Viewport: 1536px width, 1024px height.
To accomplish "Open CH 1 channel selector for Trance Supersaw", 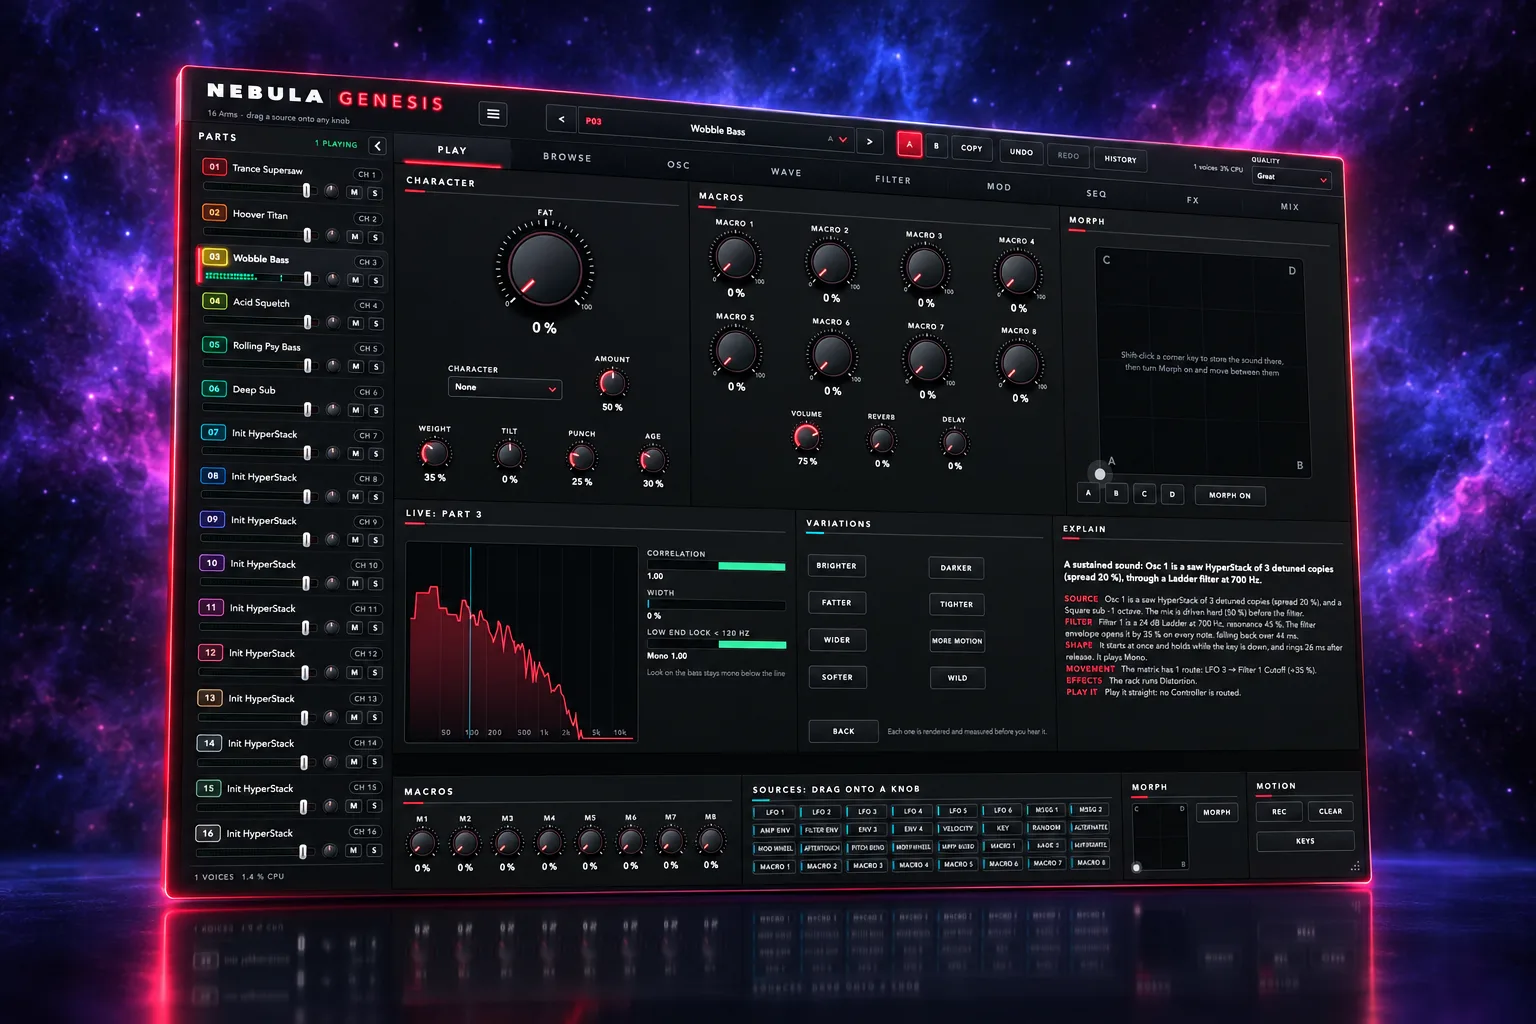I will pyautogui.click(x=367, y=175).
